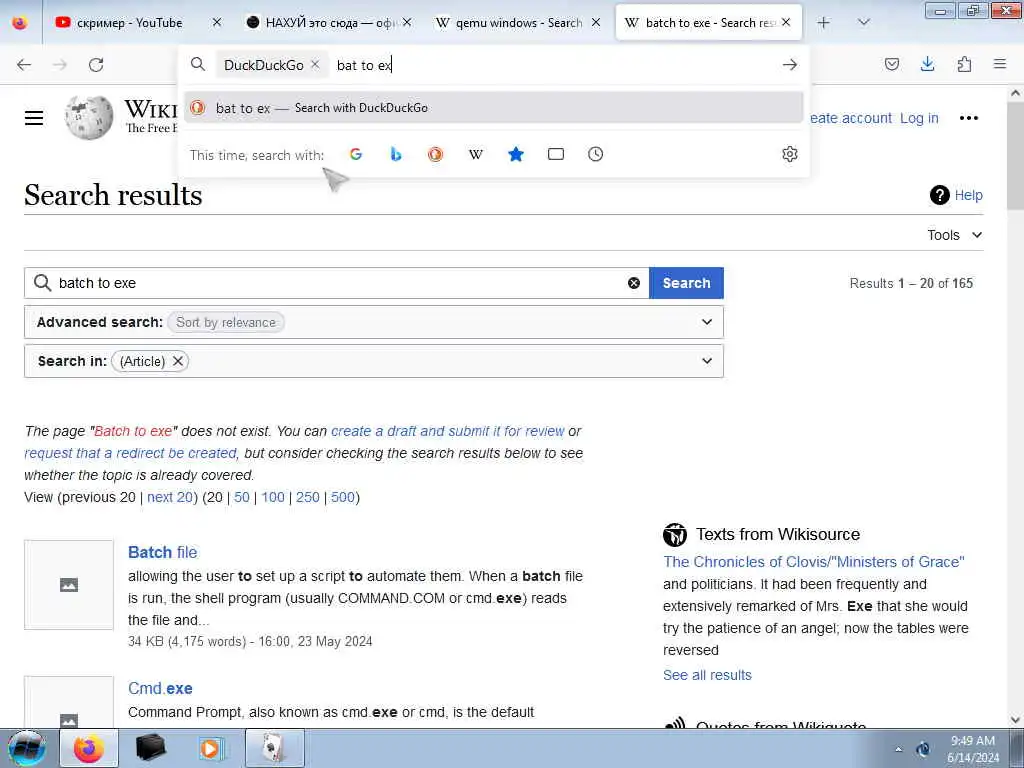1024x768 pixels.
Task: Open the Log in link
Action: [x=919, y=118]
